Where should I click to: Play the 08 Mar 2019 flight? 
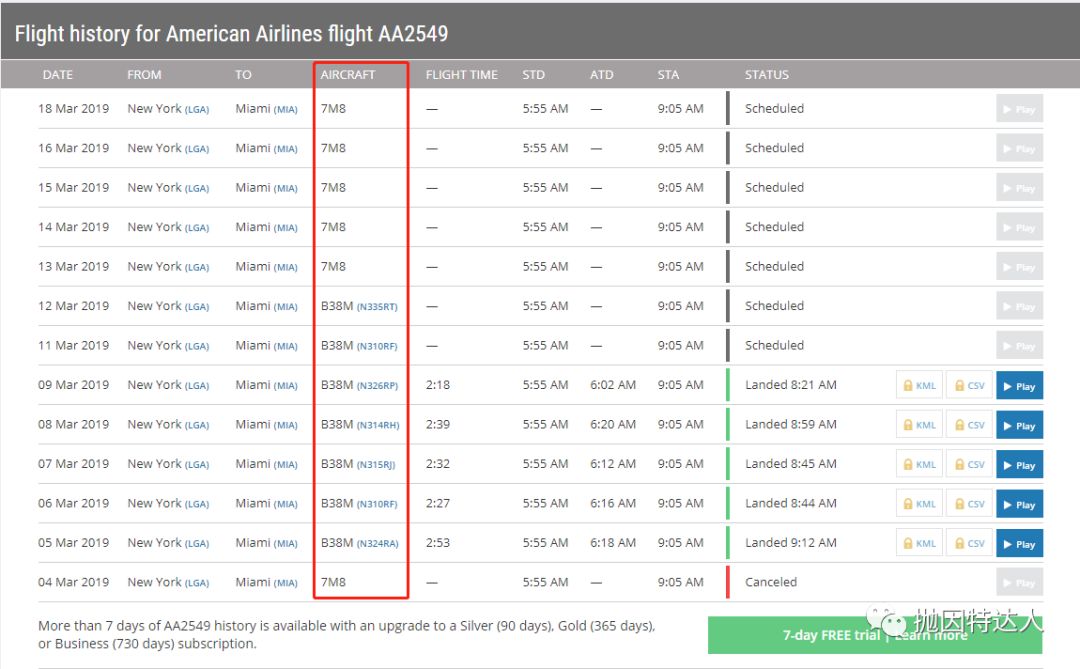[x=1019, y=425]
